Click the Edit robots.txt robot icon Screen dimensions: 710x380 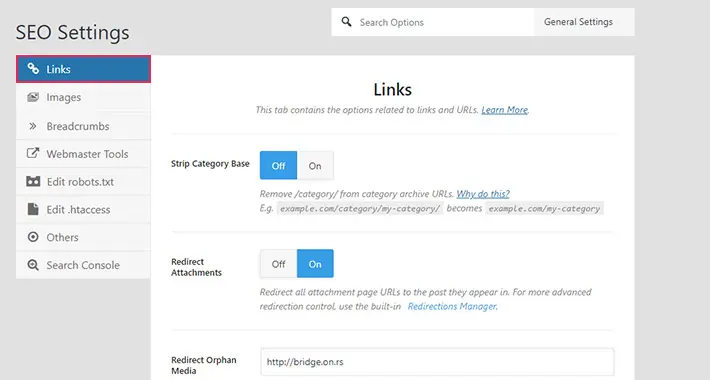pos(33,182)
